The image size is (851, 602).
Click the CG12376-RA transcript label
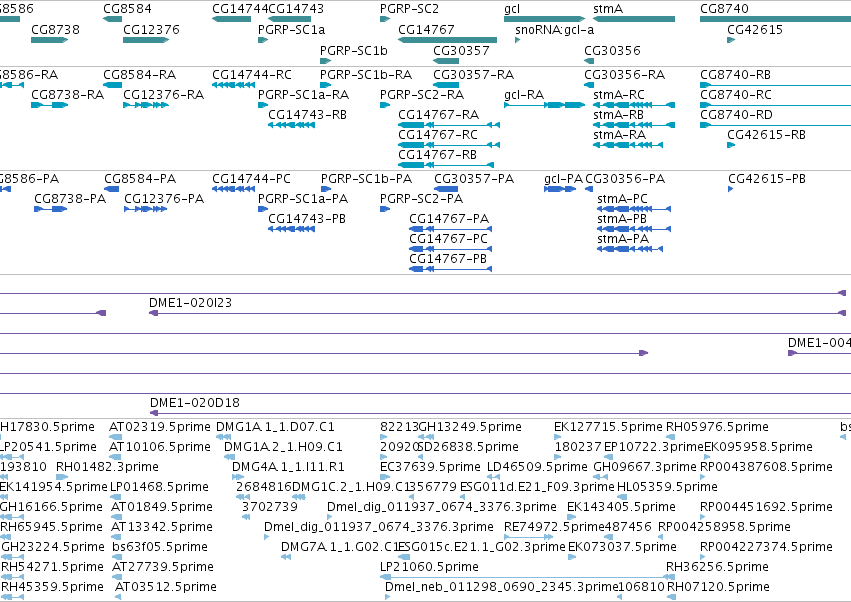click(163, 95)
